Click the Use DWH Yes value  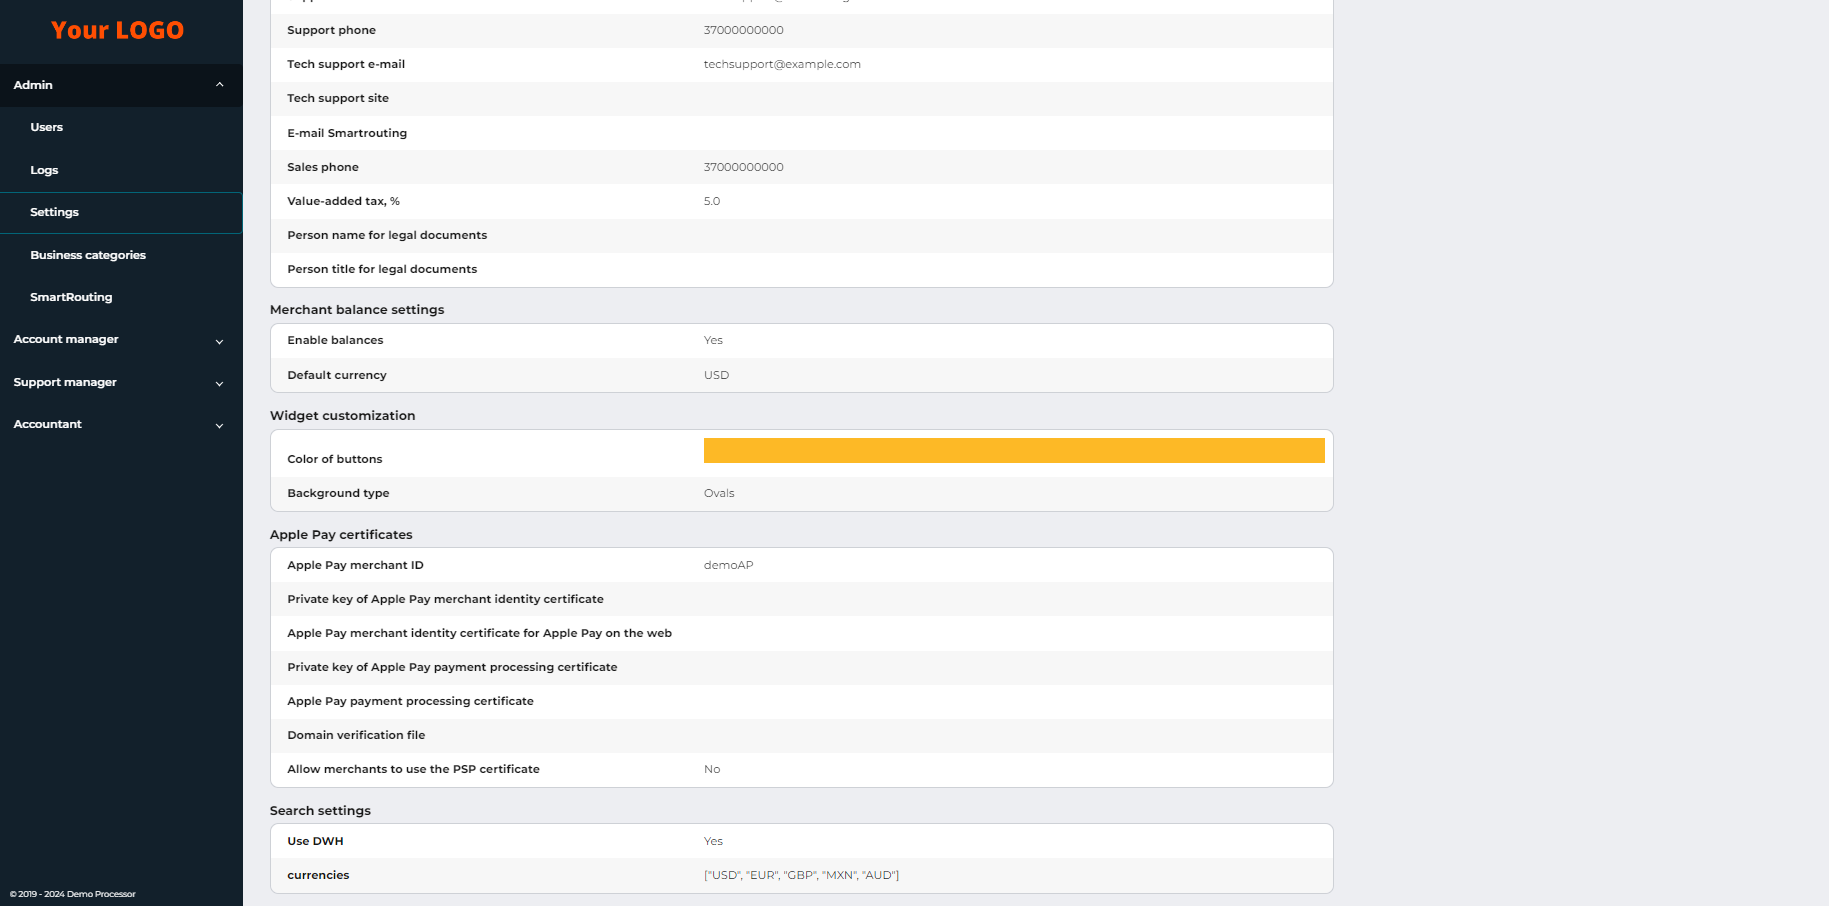tap(713, 841)
